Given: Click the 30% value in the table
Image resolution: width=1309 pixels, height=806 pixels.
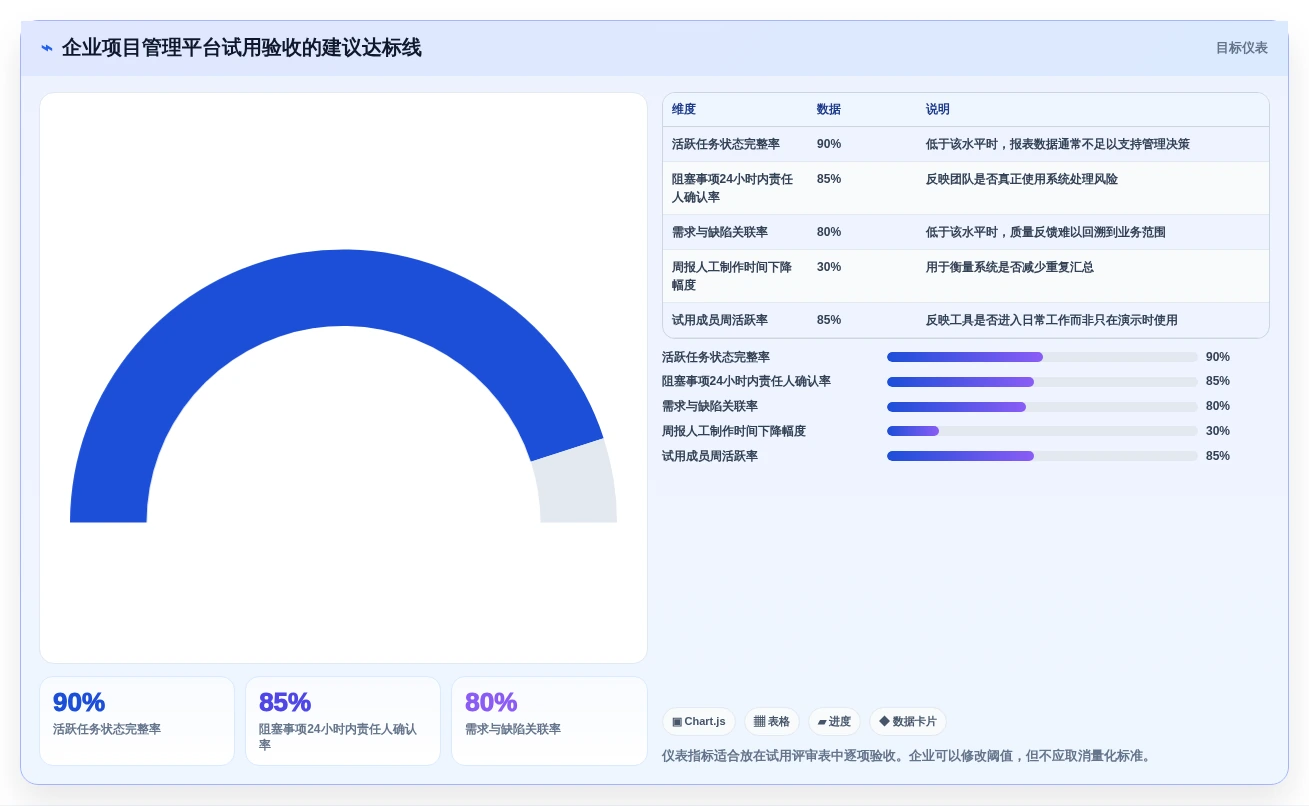Looking at the screenshot, I should pyautogui.click(x=829, y=268).
